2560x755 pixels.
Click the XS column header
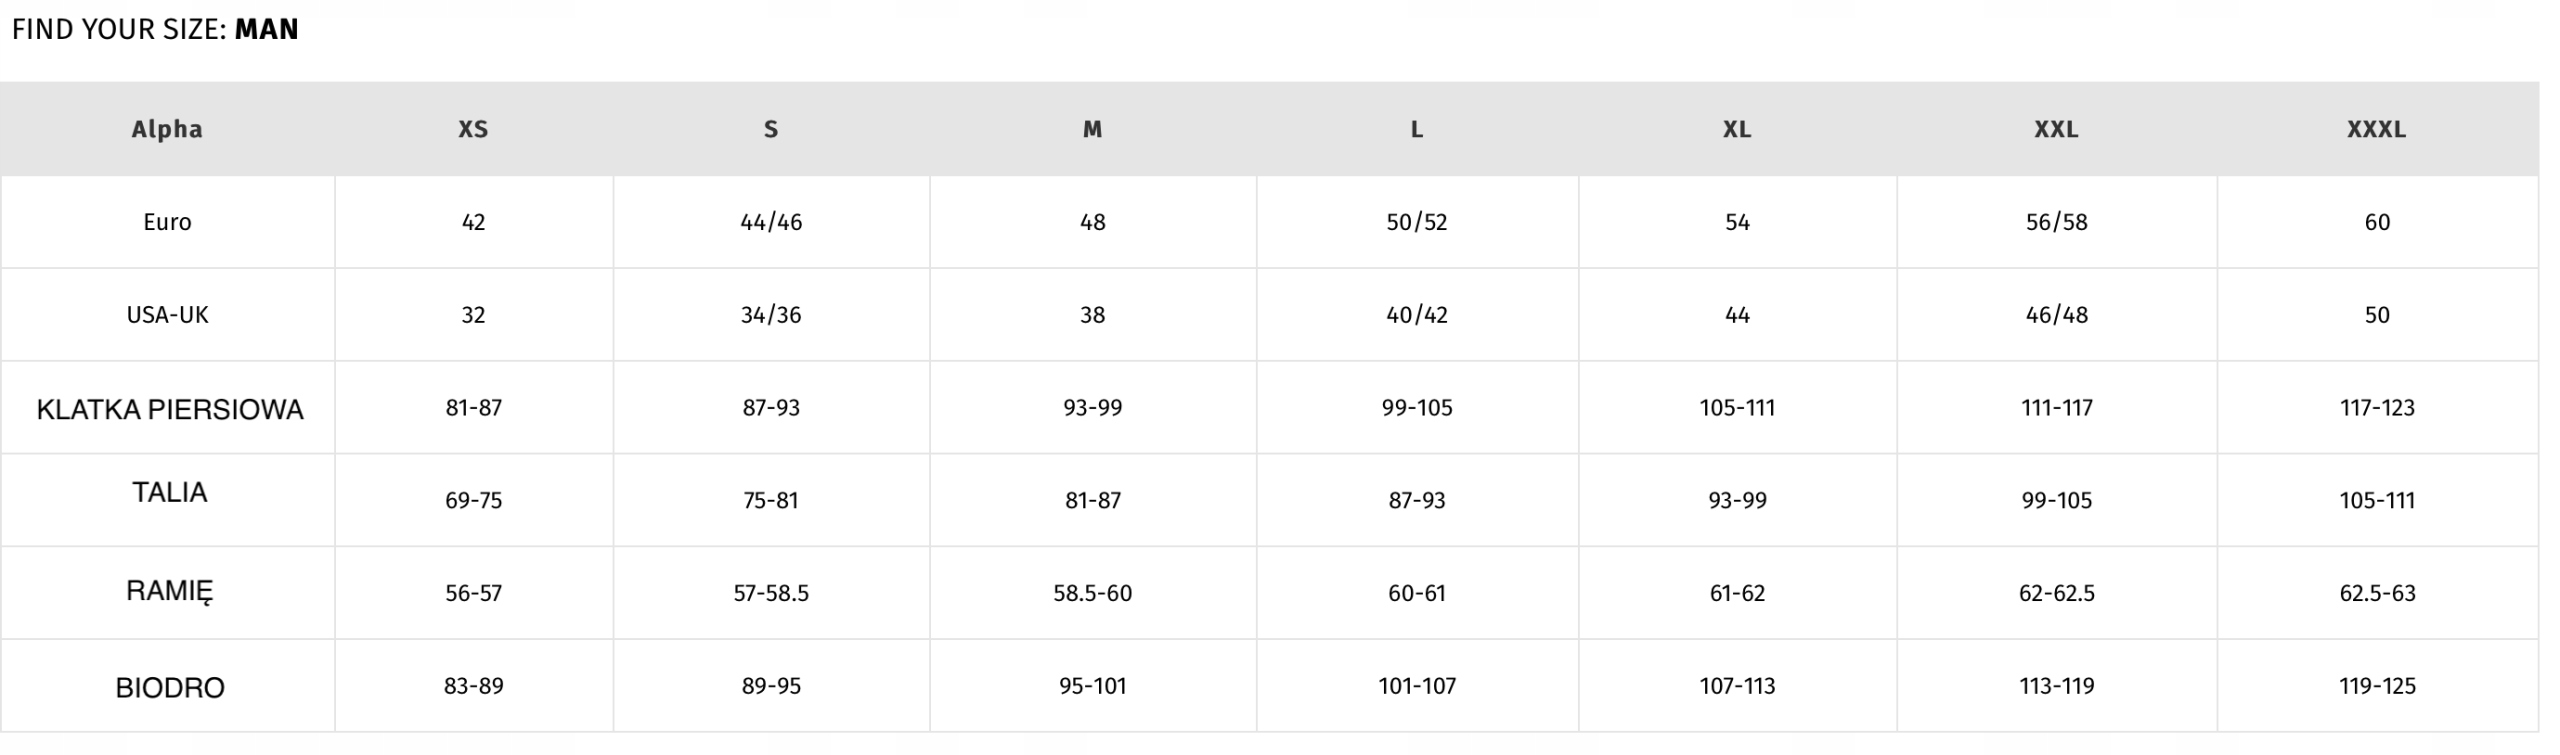(x=473, y=129)
